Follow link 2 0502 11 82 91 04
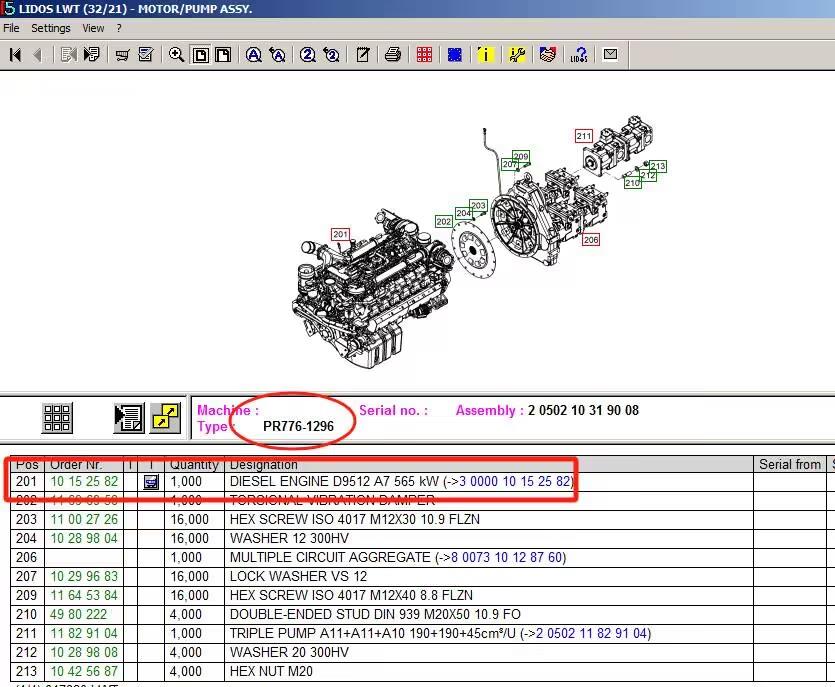The height and width of the screenshot is (687, 835). coord(591,634)
